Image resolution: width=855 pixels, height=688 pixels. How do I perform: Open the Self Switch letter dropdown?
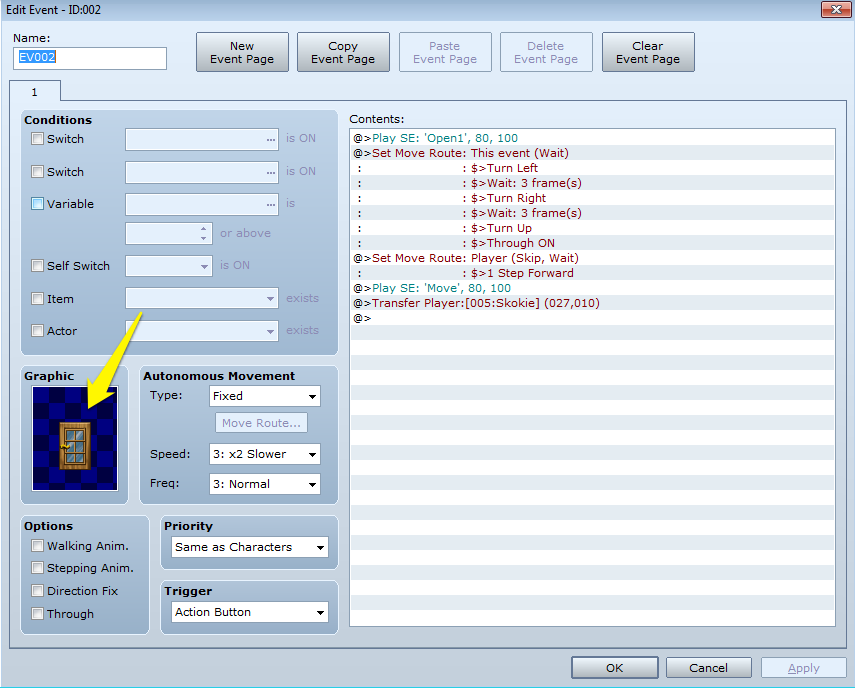coord(169,266)
